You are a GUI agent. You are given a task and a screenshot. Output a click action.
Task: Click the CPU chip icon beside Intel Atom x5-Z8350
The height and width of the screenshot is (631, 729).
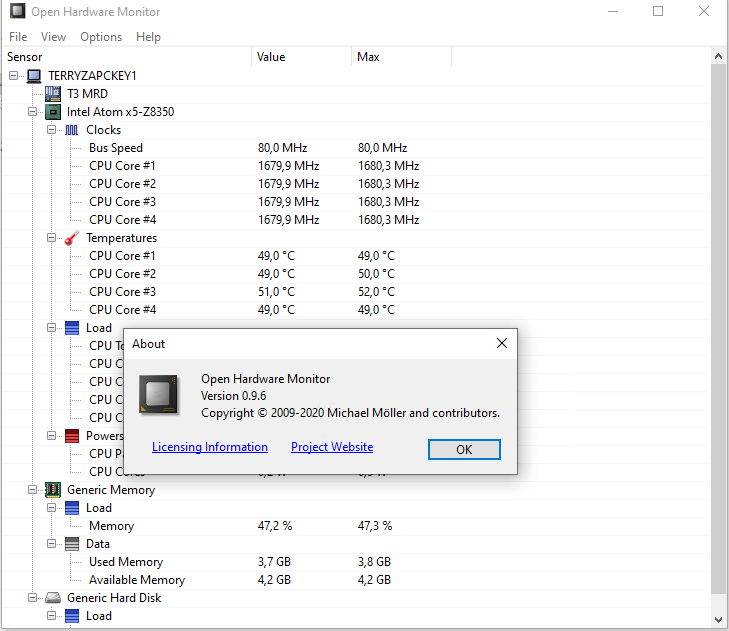53,112
